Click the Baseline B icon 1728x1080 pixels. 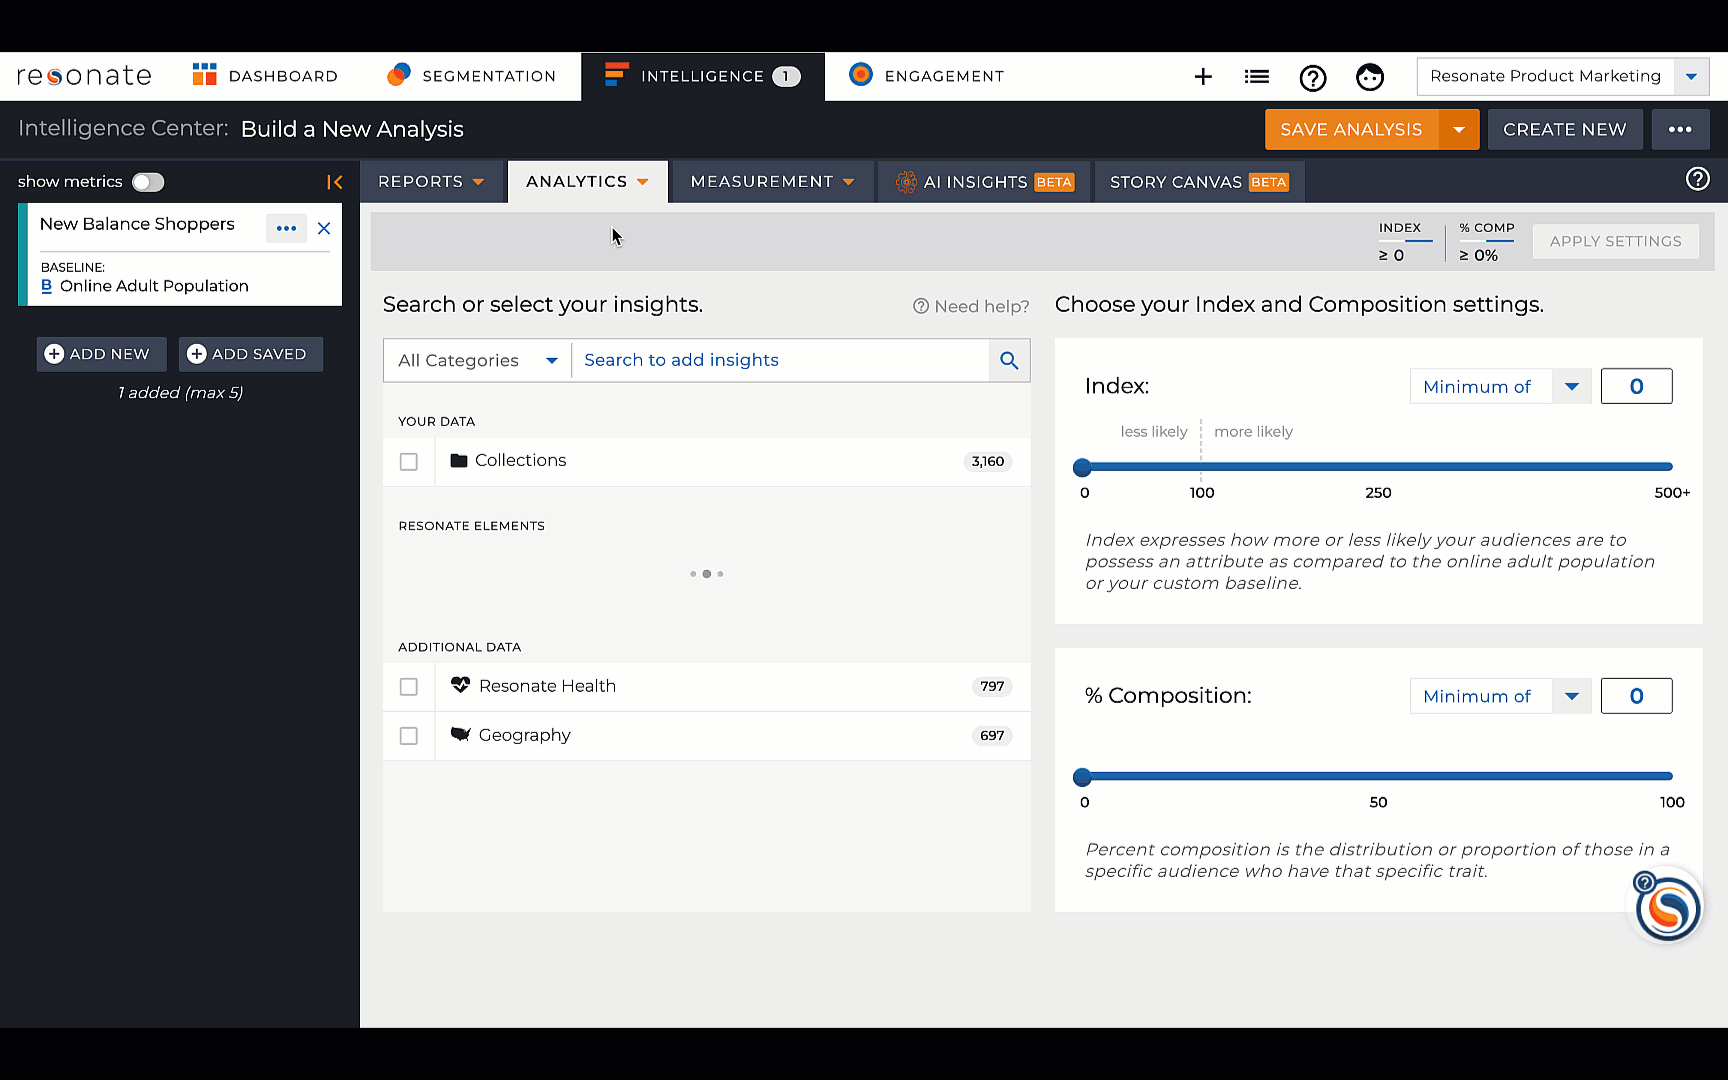click(x=46, y=286)
